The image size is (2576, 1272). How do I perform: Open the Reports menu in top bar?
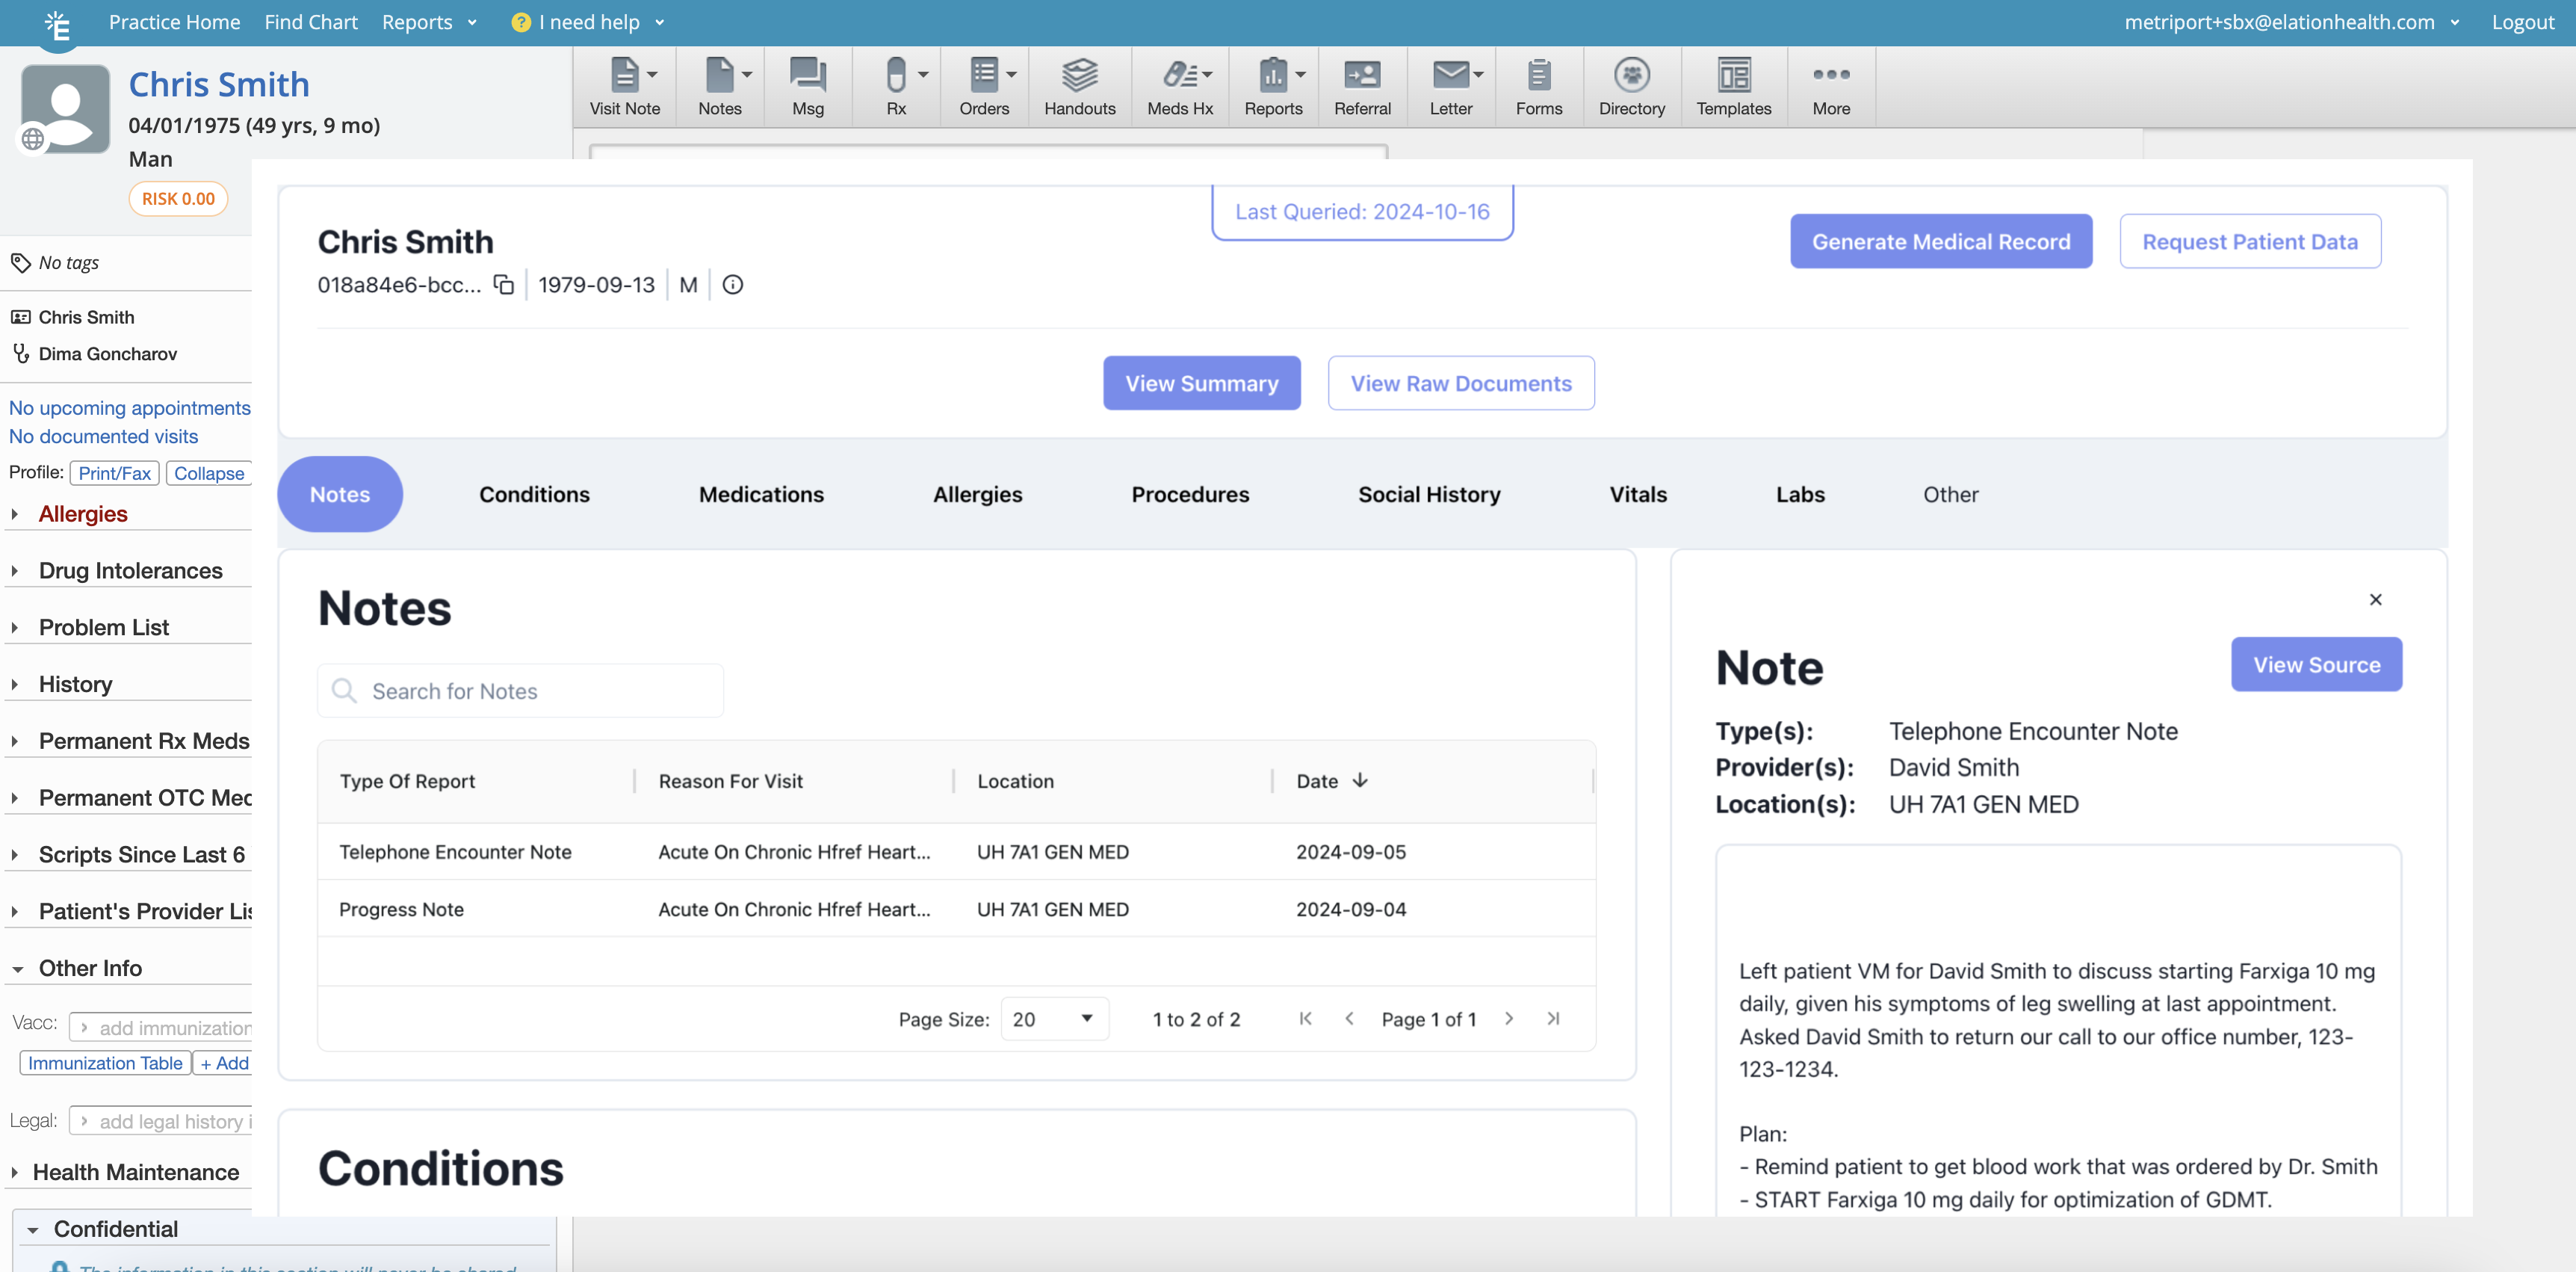coord(428,22)
